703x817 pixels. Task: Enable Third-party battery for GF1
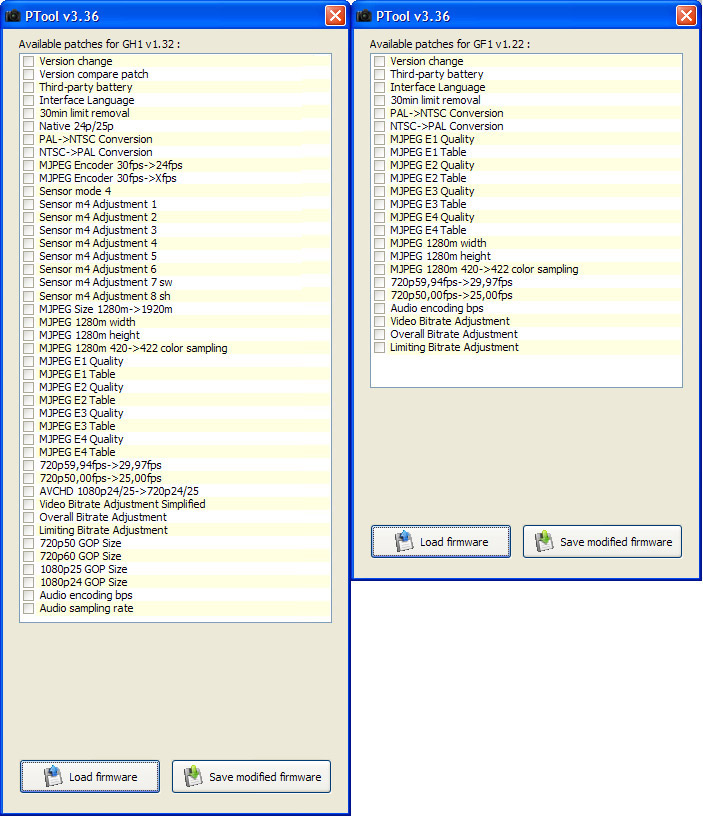tap(380, 75)
